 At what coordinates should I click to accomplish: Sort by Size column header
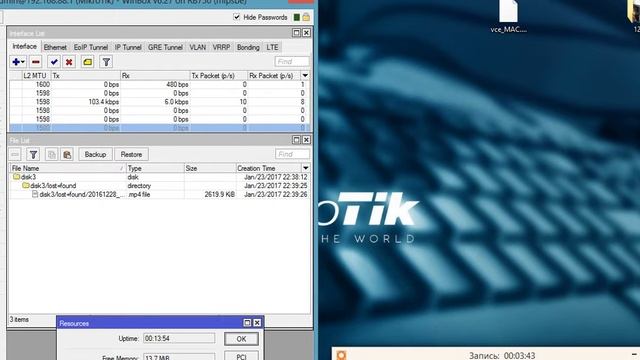point(210,168)
